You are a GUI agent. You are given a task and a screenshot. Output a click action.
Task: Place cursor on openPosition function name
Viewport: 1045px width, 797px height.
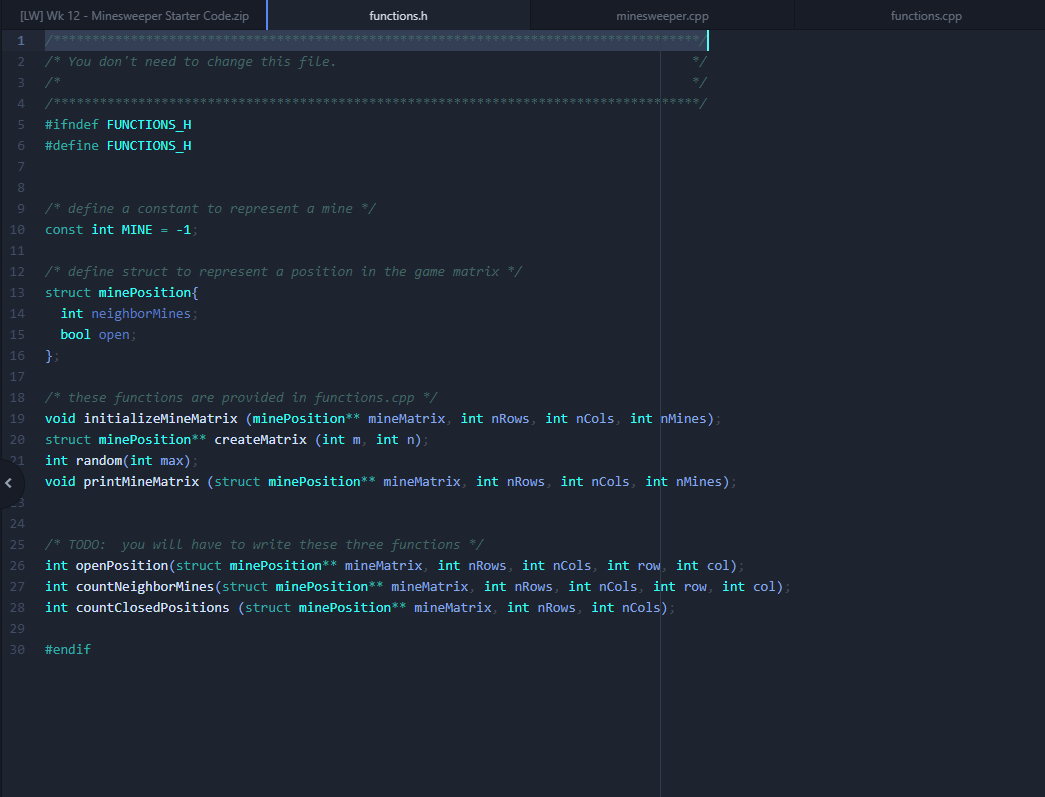pos(122,566)
